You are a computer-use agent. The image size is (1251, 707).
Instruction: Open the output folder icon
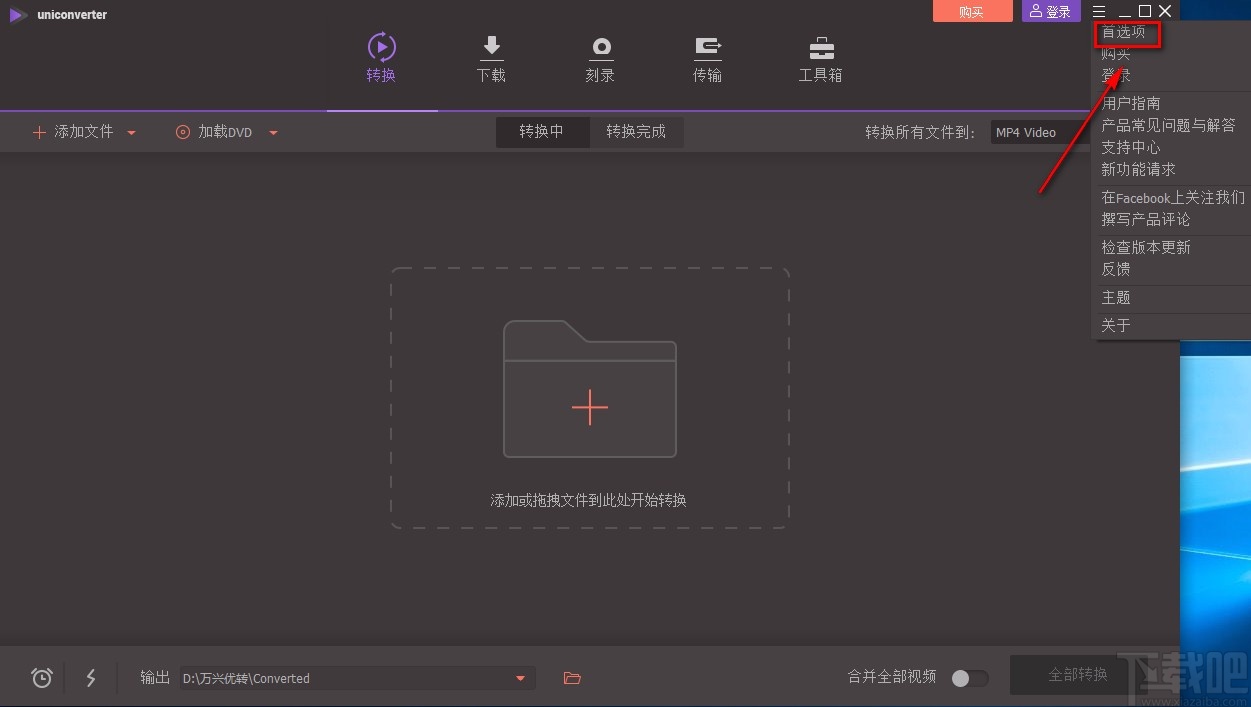pyautogui.click(x=571, y=677)
